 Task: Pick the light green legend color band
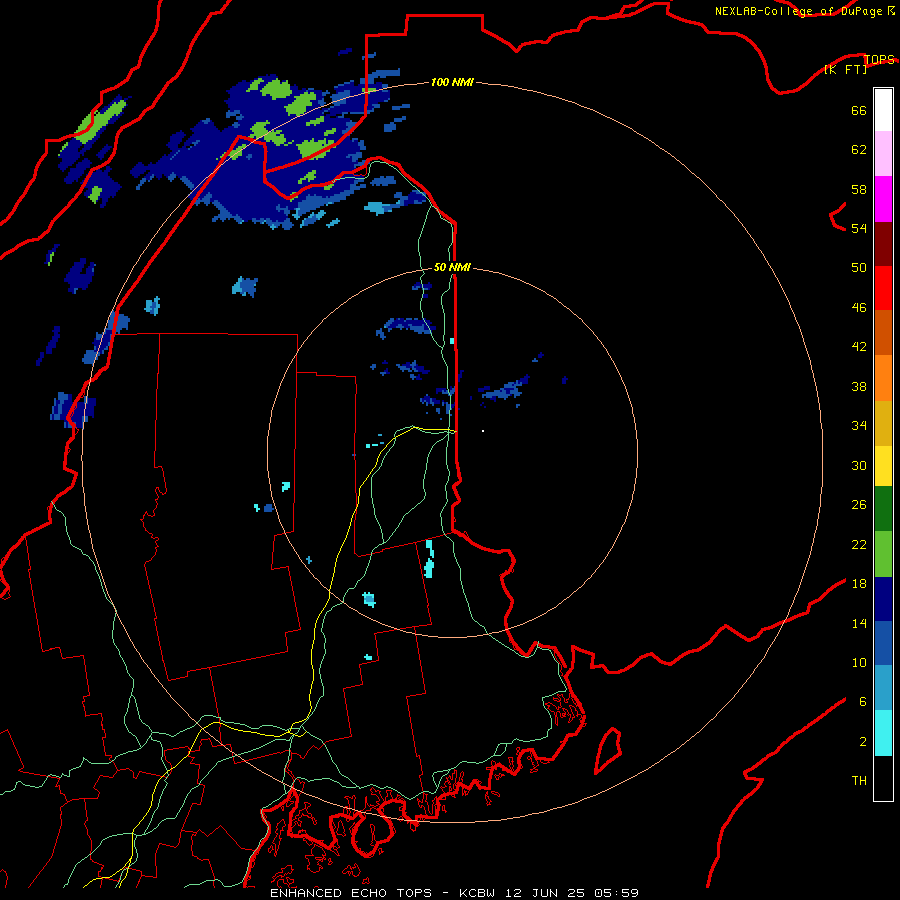pos(883,554)
